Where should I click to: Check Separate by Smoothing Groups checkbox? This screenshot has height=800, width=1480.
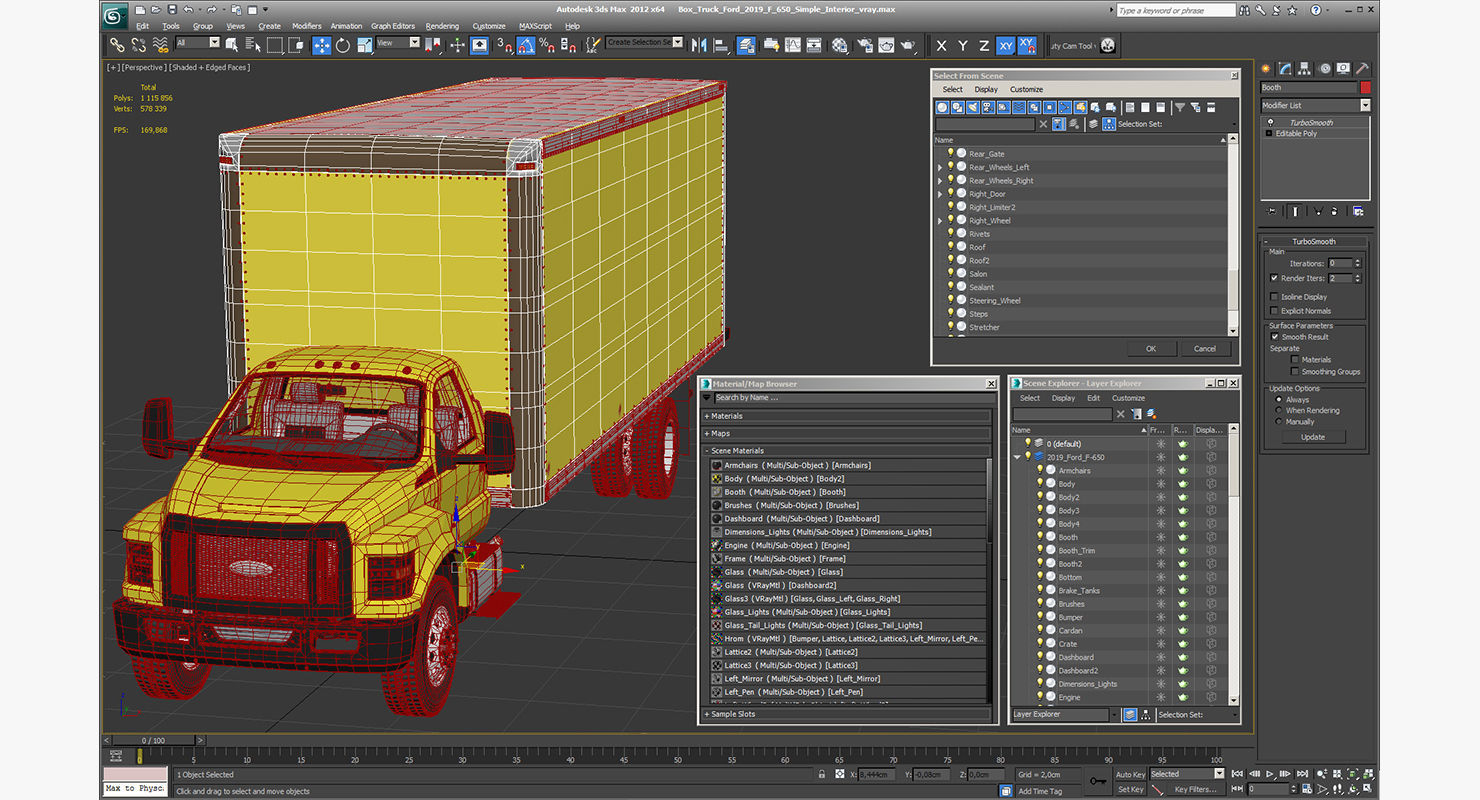1295,371
